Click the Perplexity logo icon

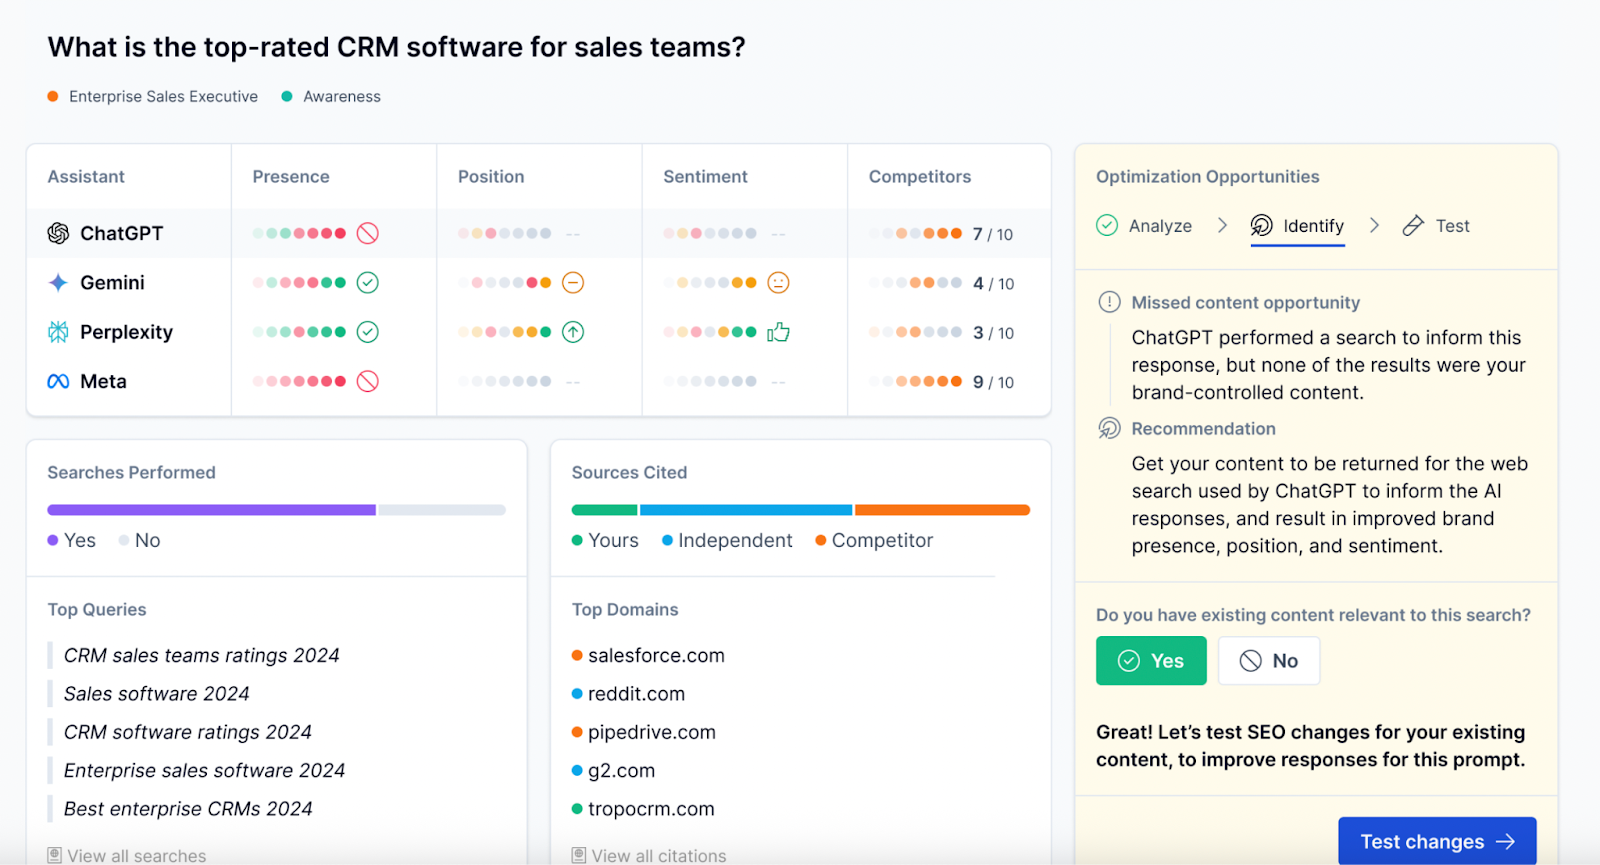click(58, 332)
